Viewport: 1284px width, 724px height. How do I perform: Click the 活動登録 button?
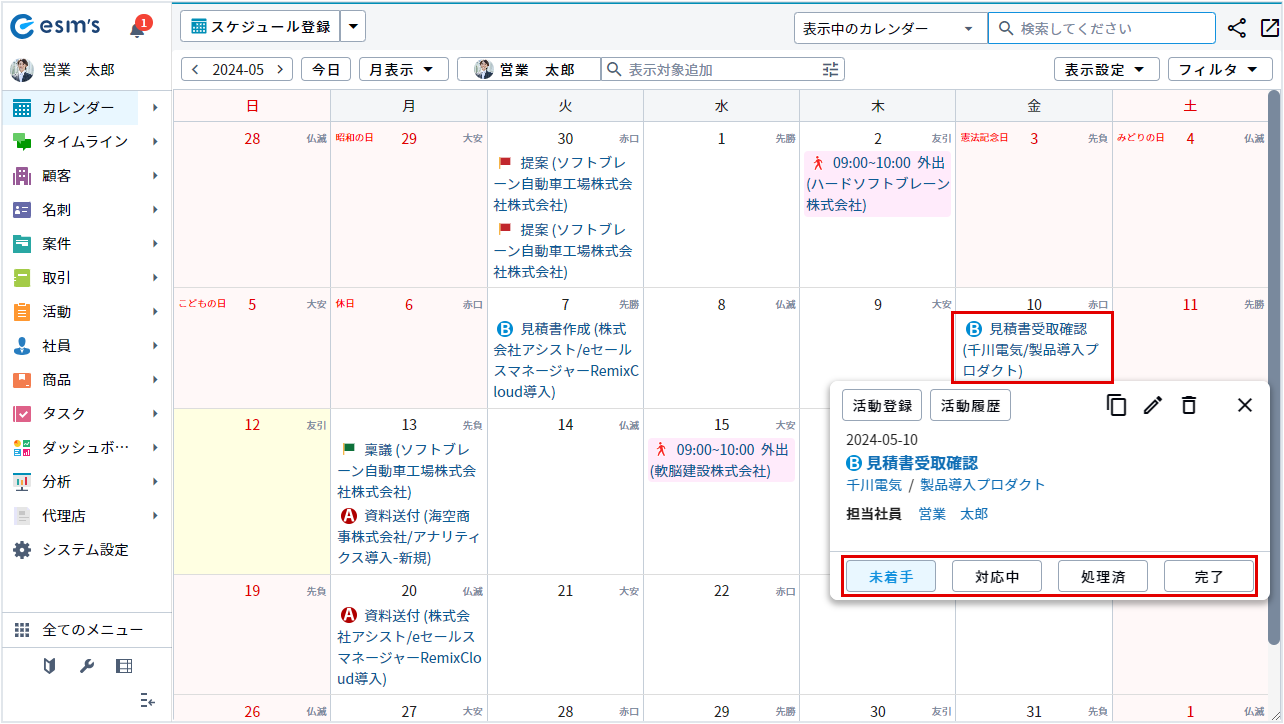coord(882,405)
